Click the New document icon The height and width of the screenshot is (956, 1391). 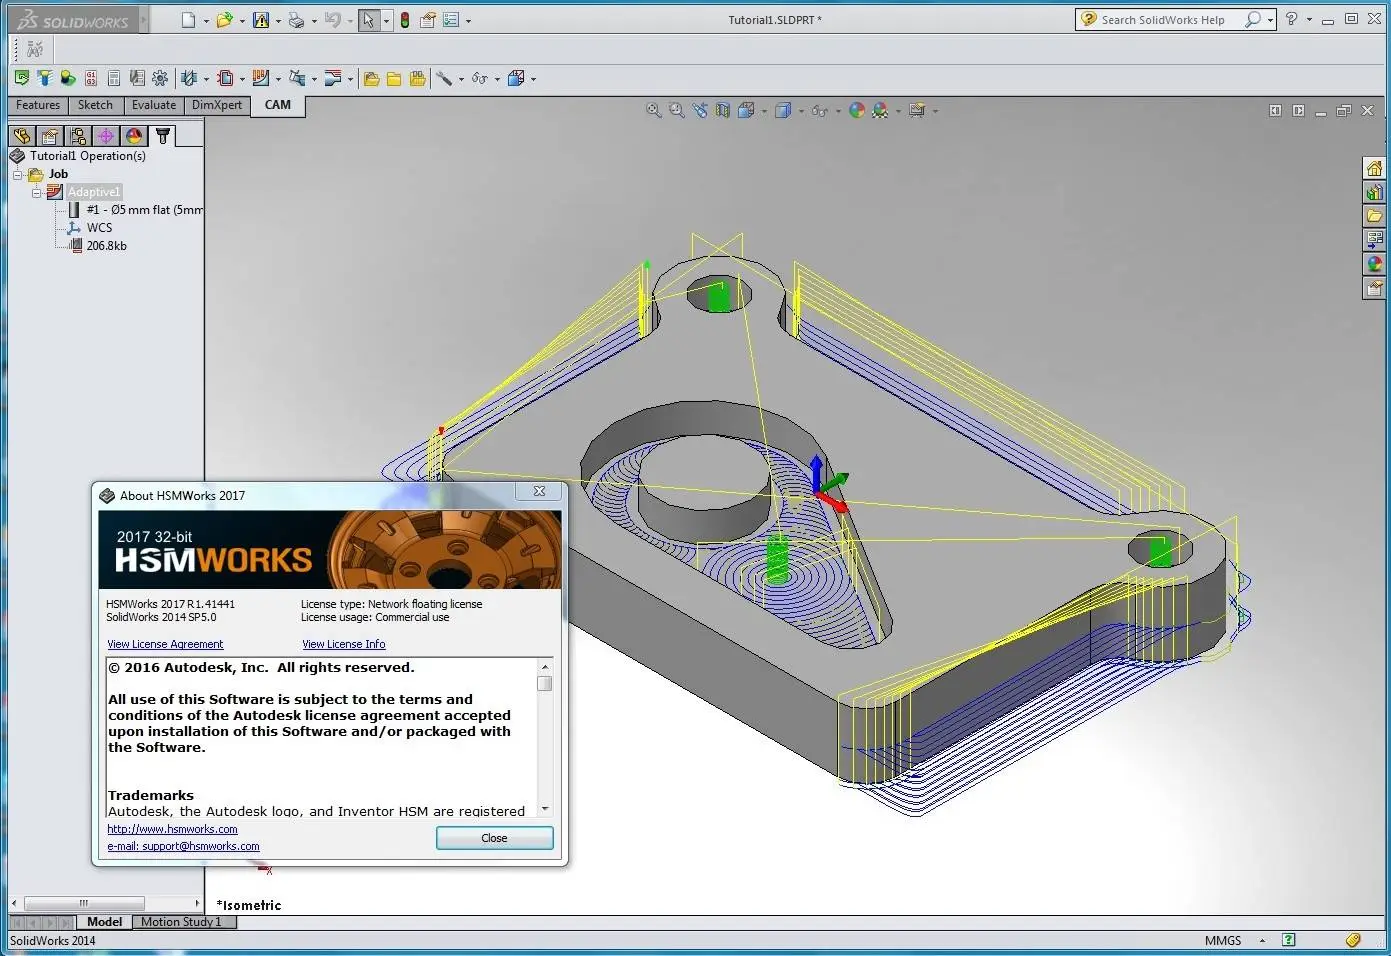188,20
